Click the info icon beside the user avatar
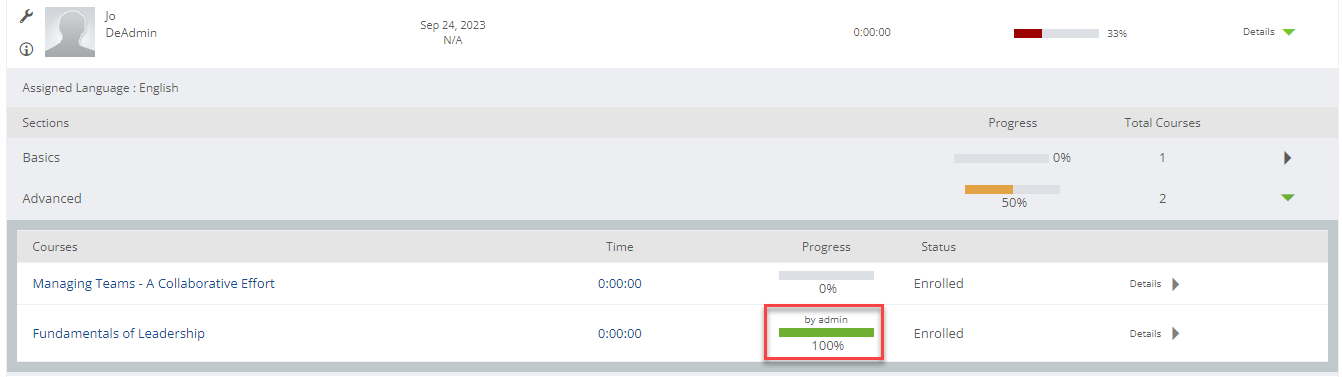Screen dimensions: 1342x377 coord(26,49)
